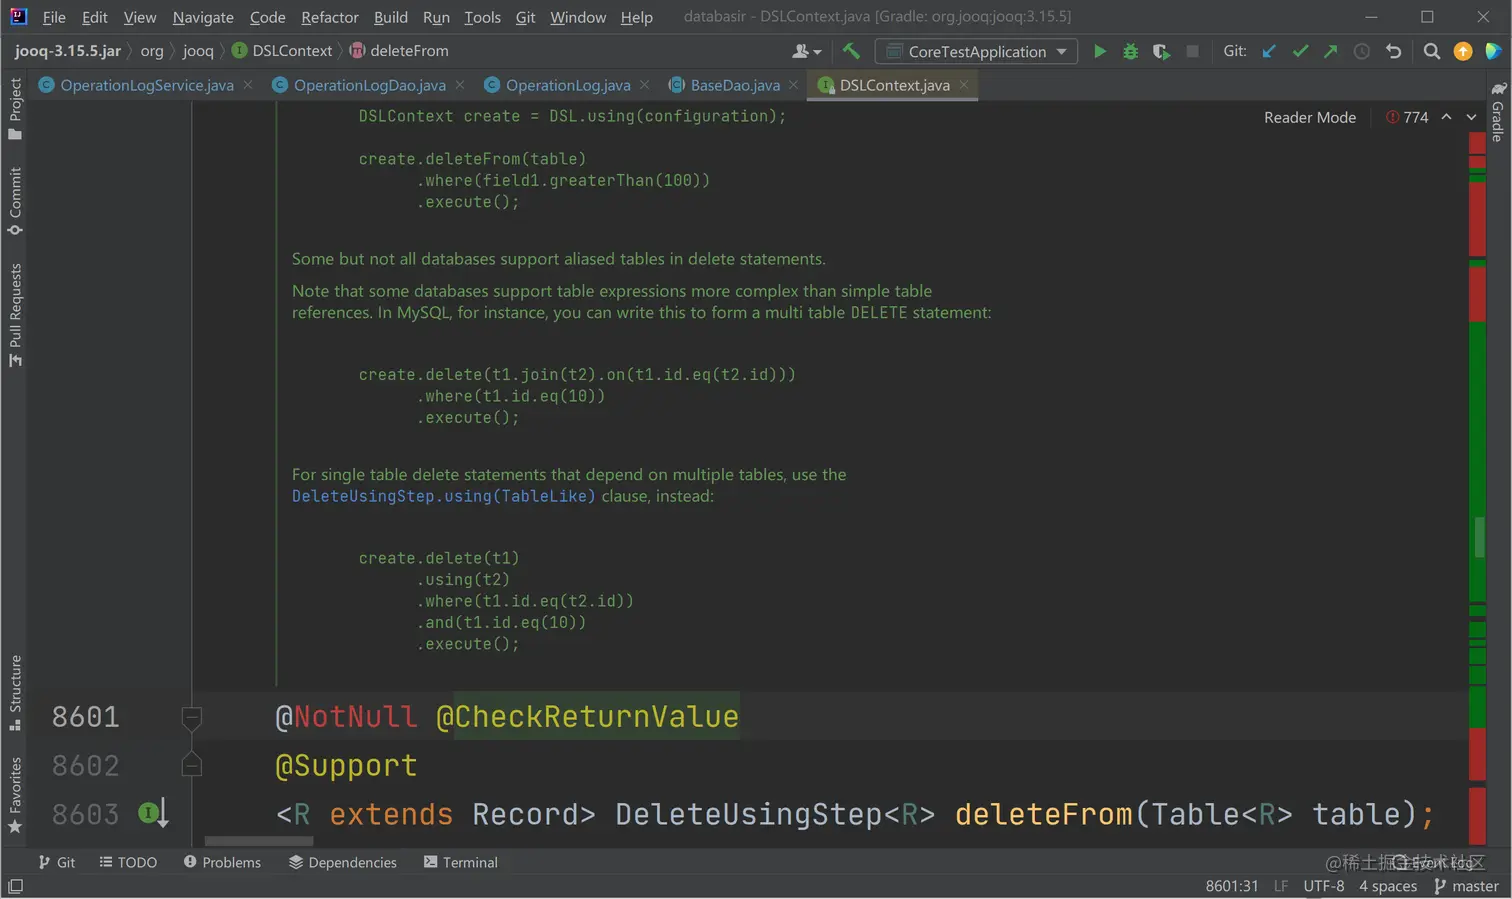Viewport: 1512px width, 899px height.
Task: Open the Problems bottom tool window
Action: [x=222, y=862]
